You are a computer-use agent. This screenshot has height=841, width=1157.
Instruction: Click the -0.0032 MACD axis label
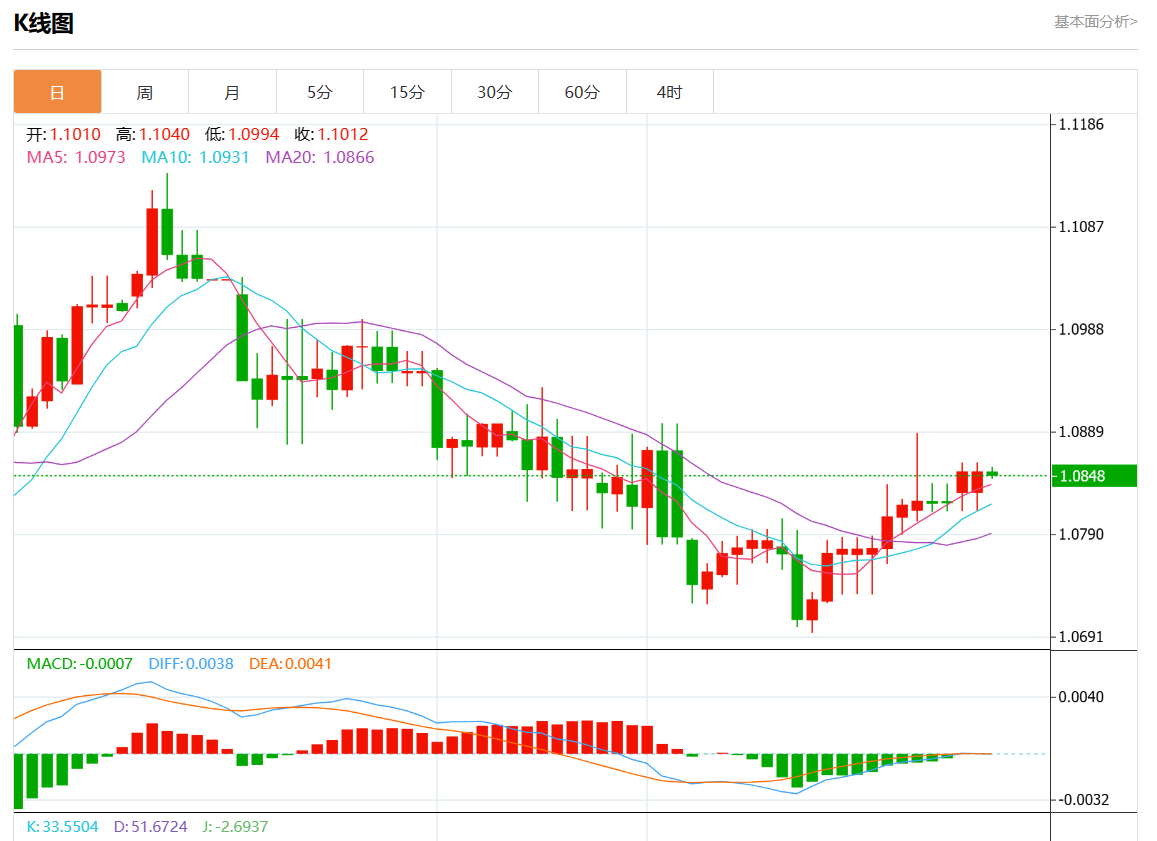coord(1083,800)
